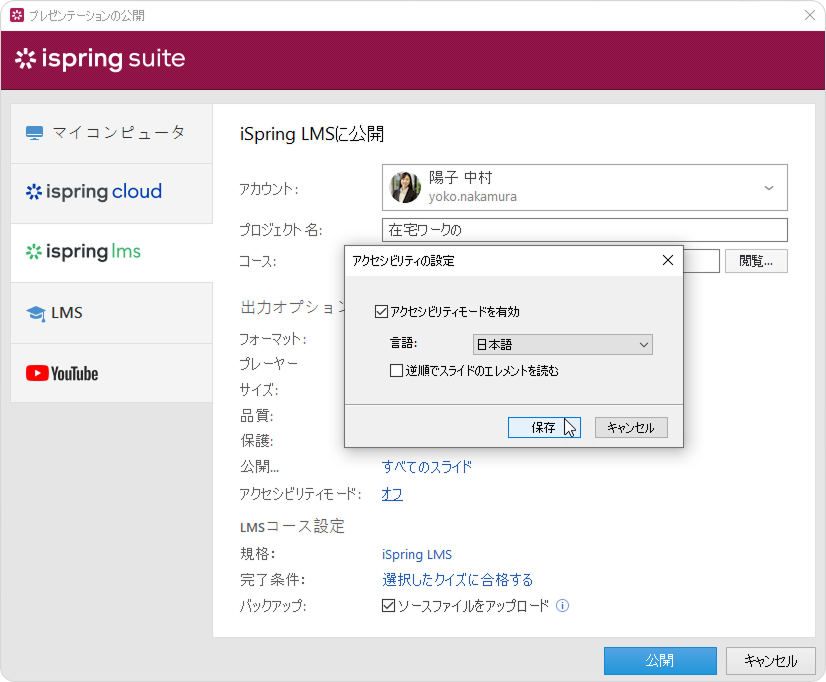This screenshot has width=826, height=682.
Task: Click the blue 公開 button
Action: 660,661
